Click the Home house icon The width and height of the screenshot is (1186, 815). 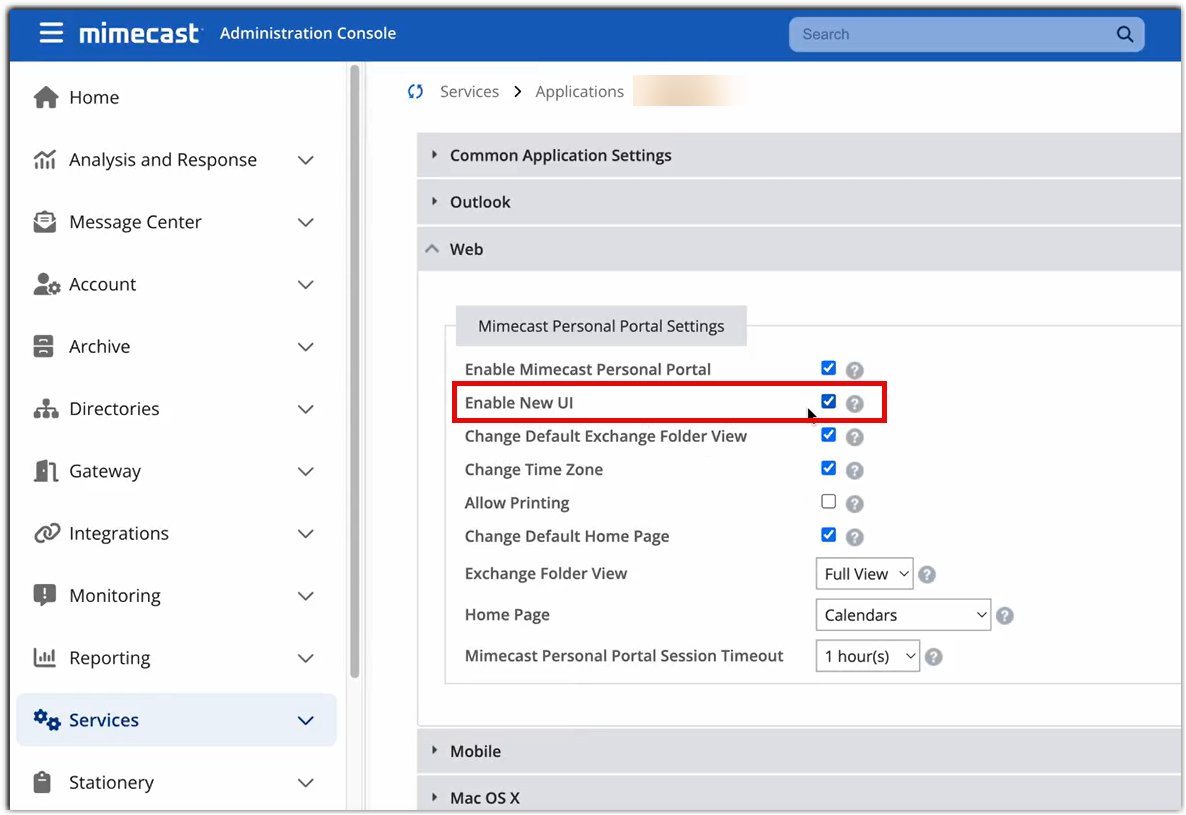(x=46, y=97)
